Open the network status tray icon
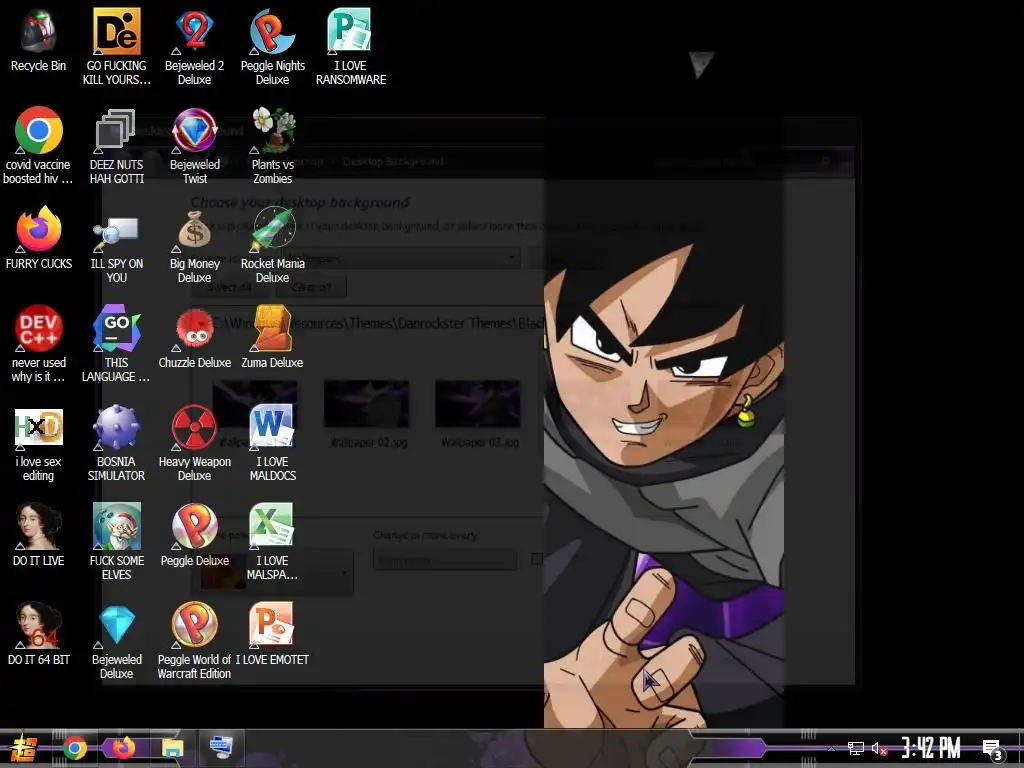Image resolution: width=1024 pixels, height=768 pixels. [856, 748]
